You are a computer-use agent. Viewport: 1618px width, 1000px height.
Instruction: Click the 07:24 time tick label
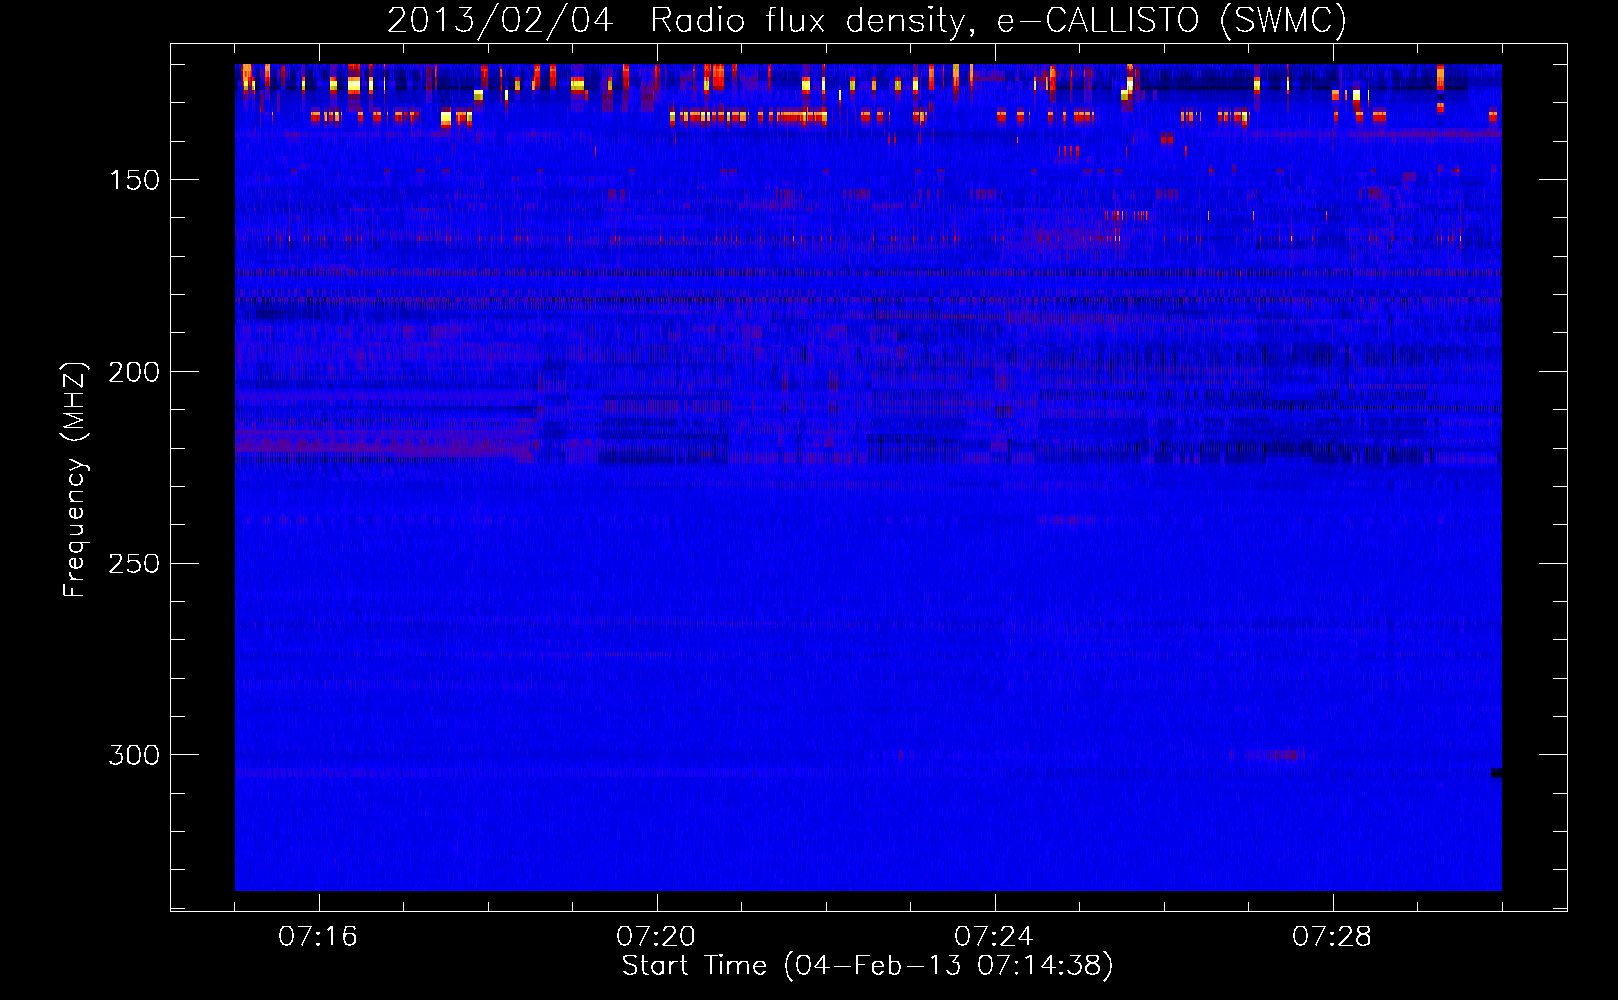[994, 936]
